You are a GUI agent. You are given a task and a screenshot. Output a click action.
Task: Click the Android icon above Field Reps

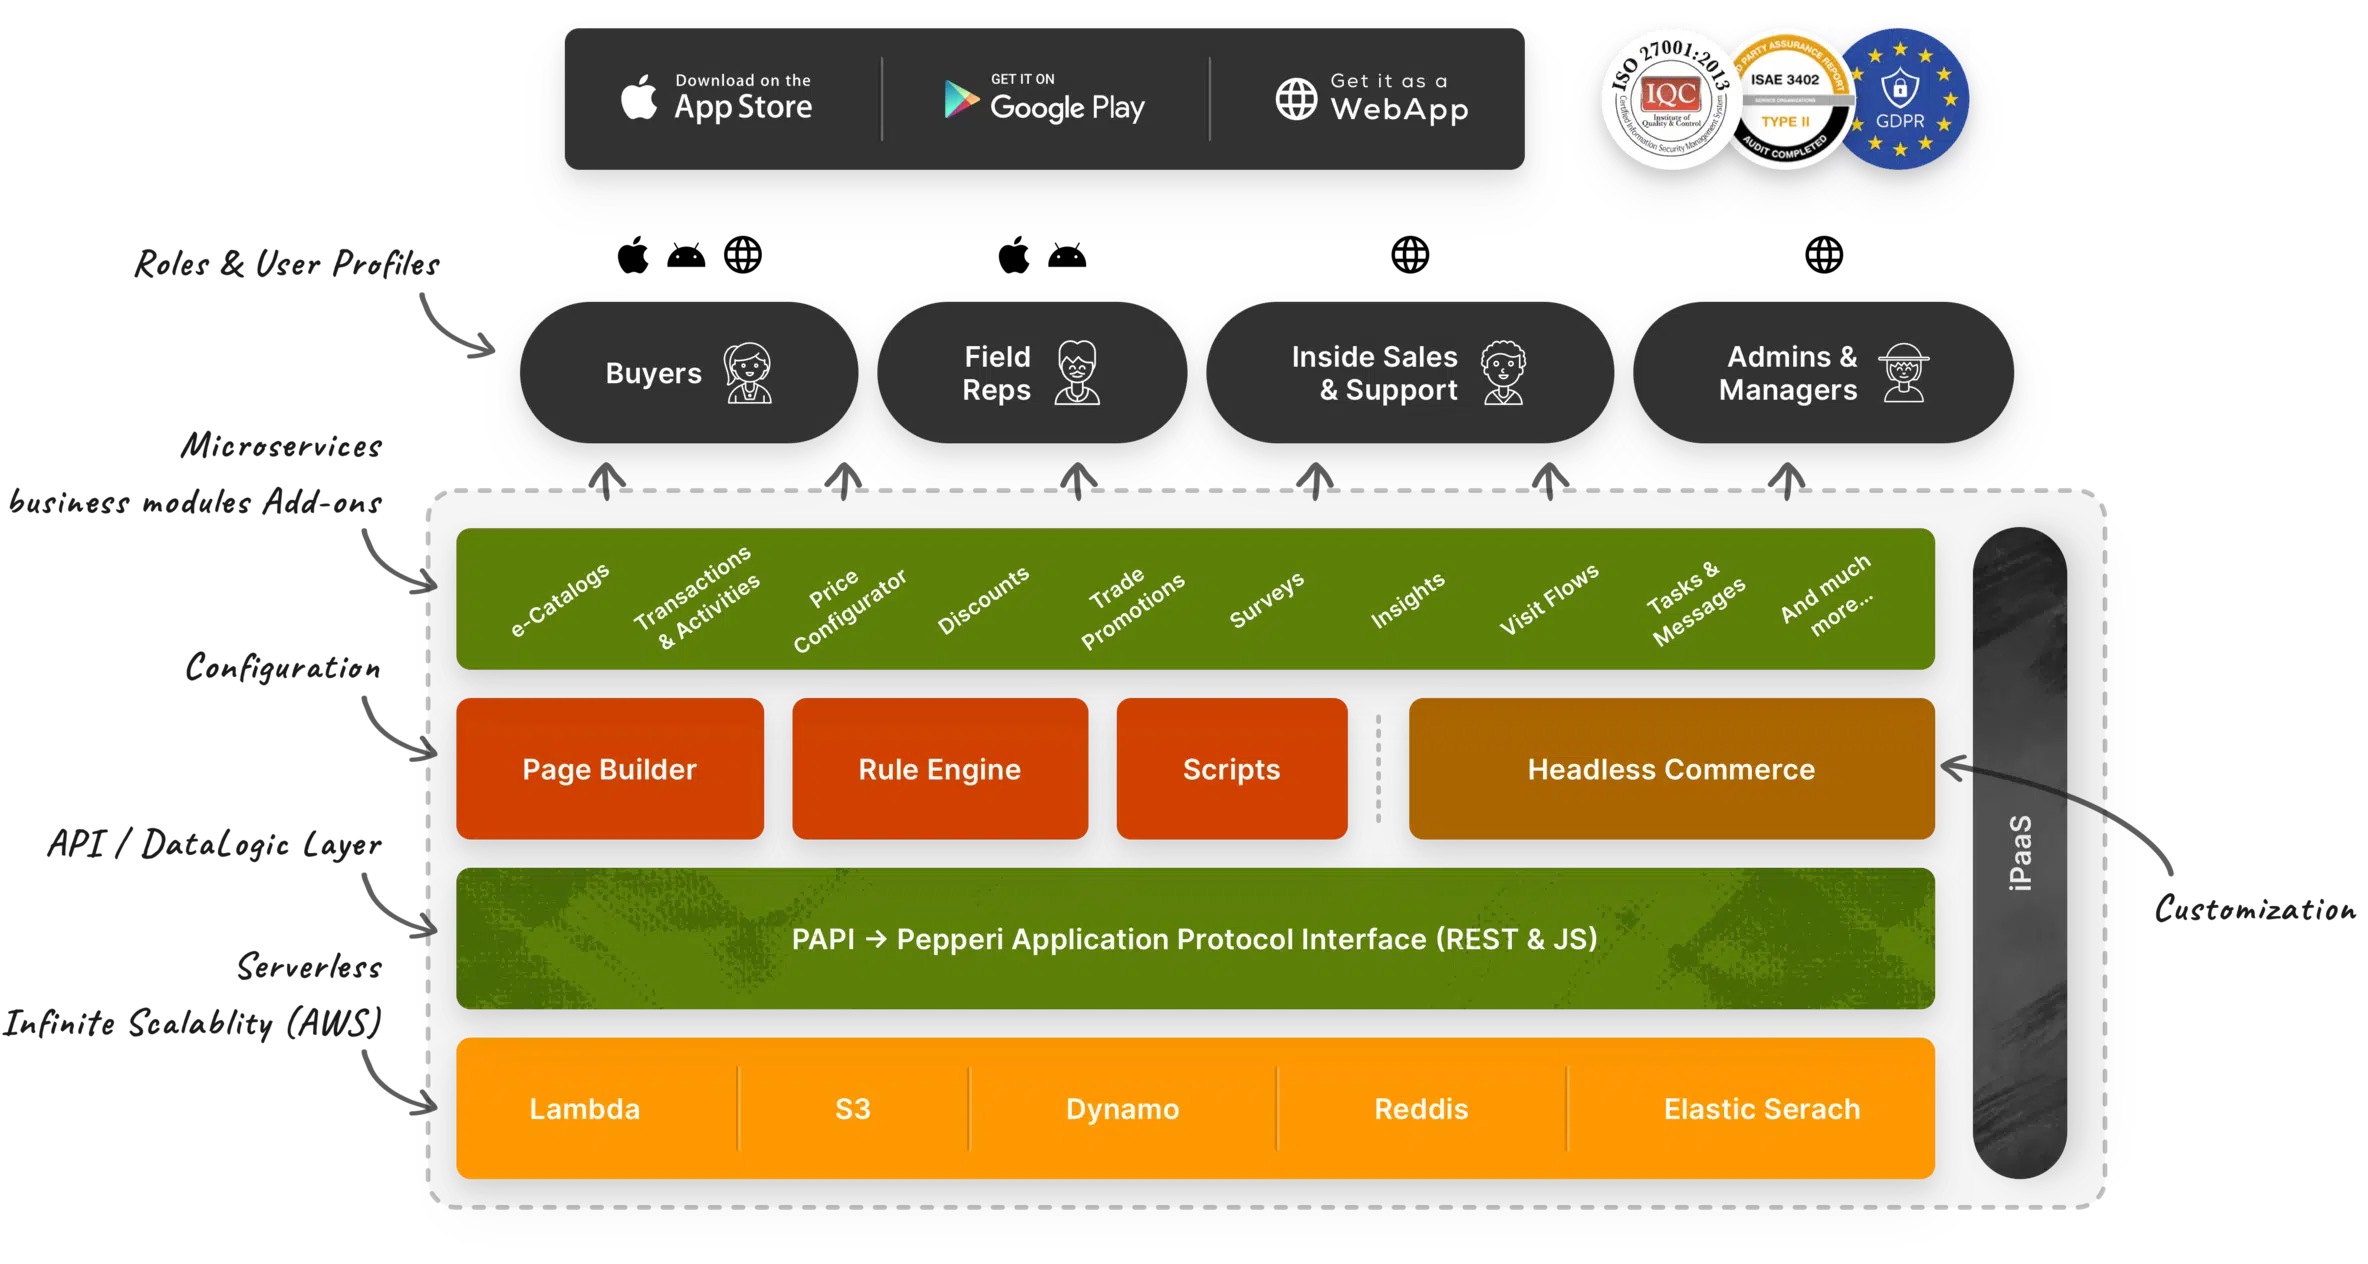1067,256
